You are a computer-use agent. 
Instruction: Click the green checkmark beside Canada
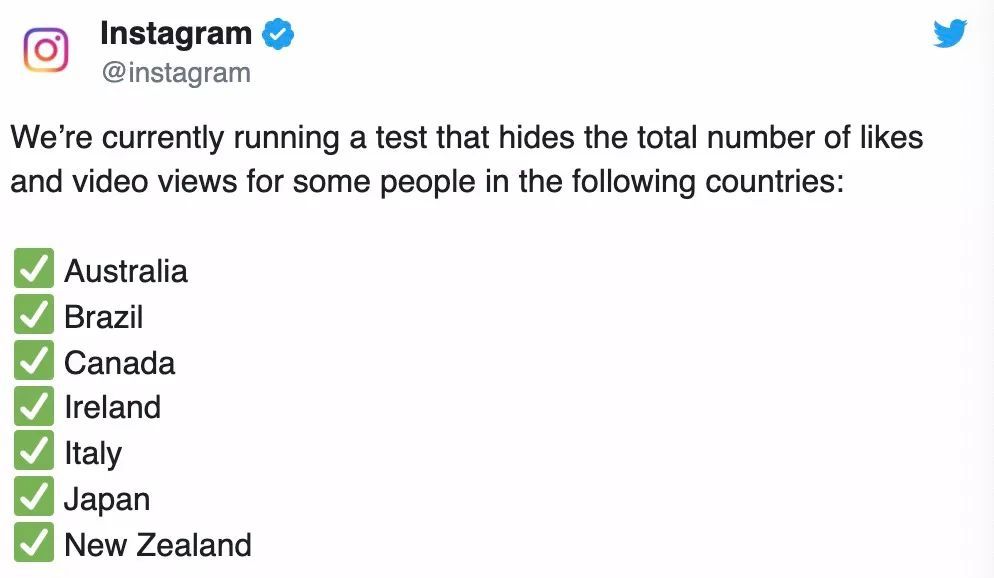click(33, 360)
